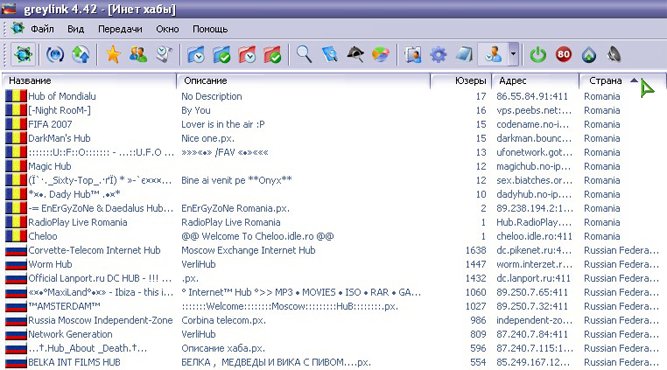
Task: Open favorite hubs with the star icon
Action: [x=113, y=54]
